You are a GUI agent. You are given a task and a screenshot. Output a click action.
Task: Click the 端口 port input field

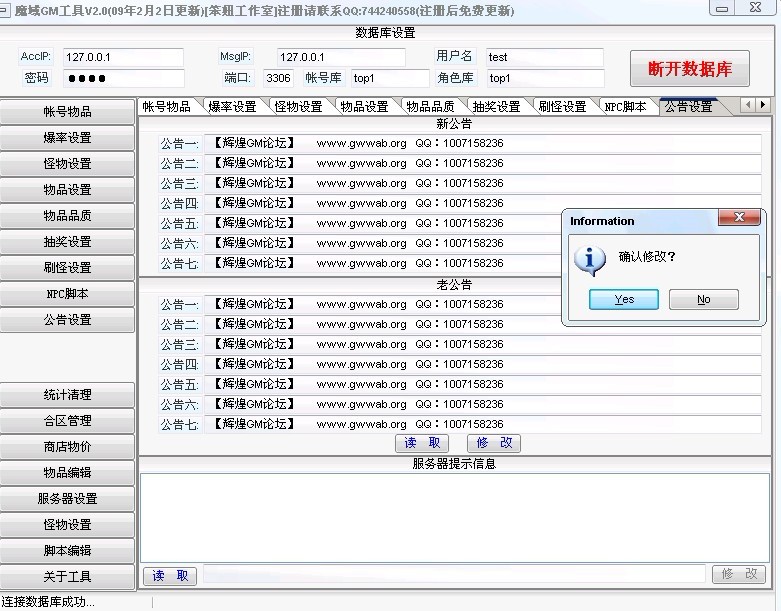point(279,78)
